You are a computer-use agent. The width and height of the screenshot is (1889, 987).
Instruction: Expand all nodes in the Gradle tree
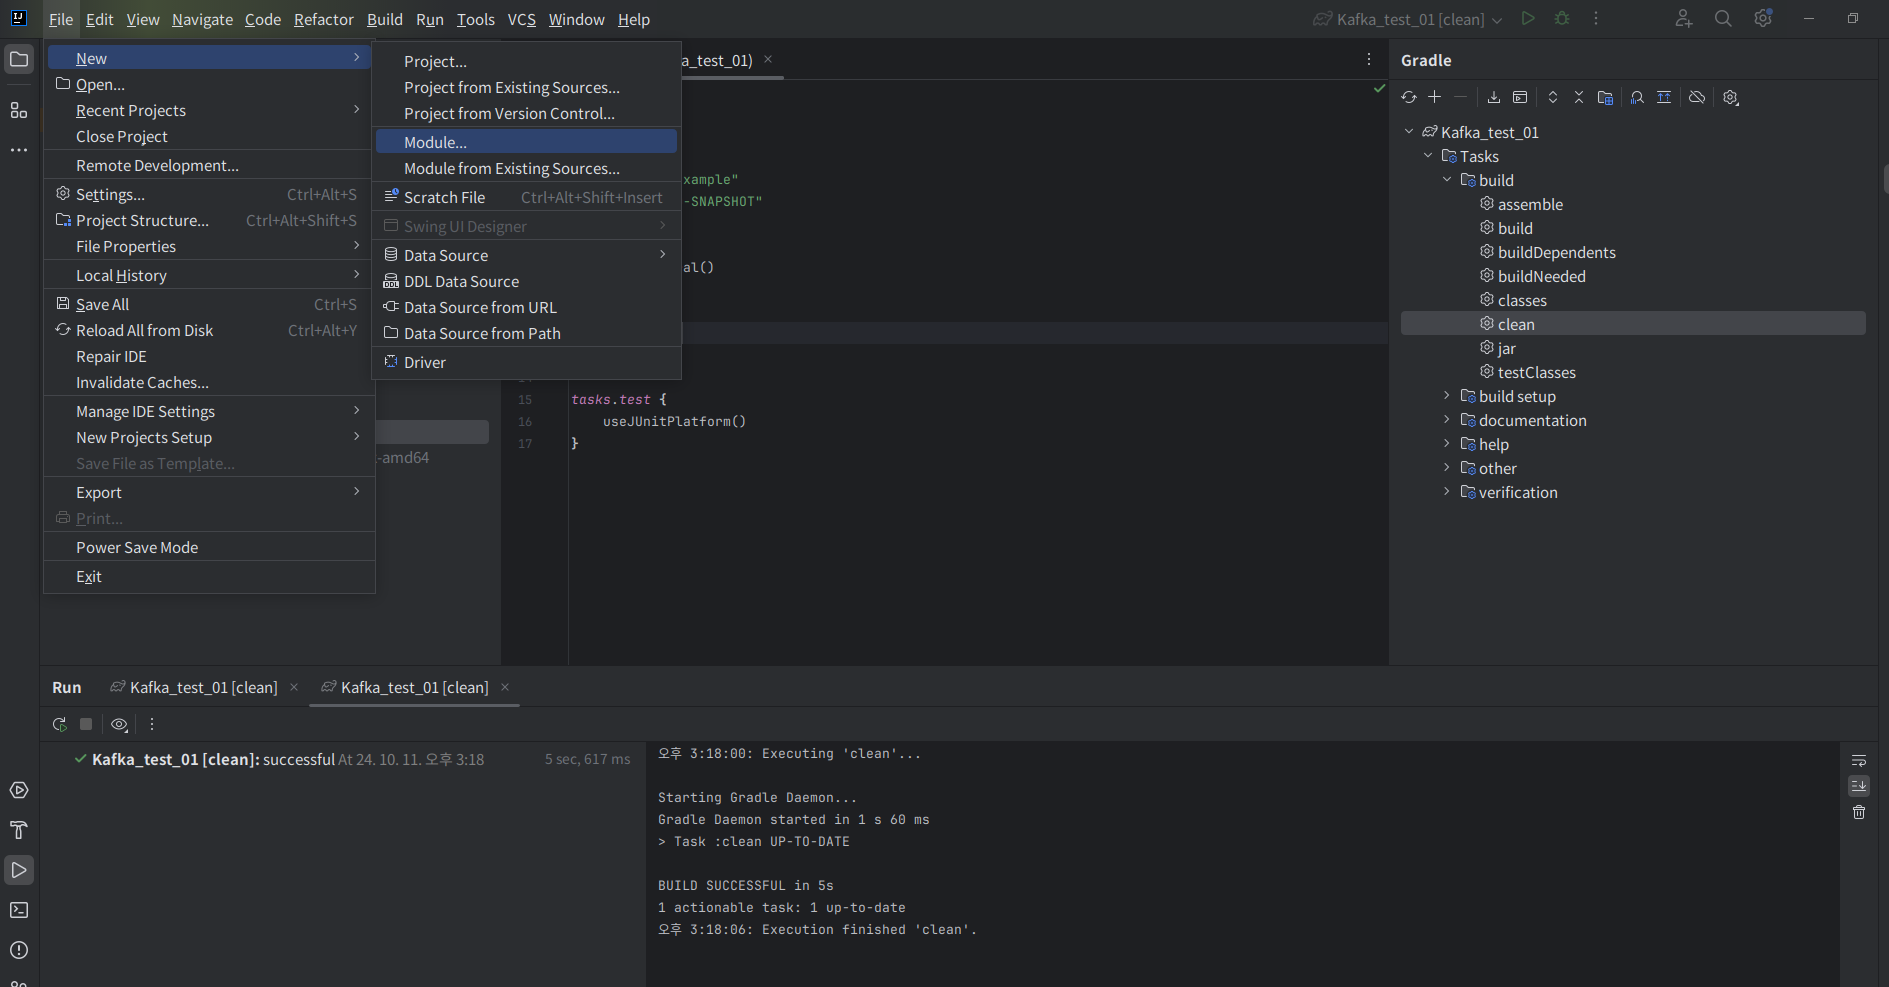1552,97
